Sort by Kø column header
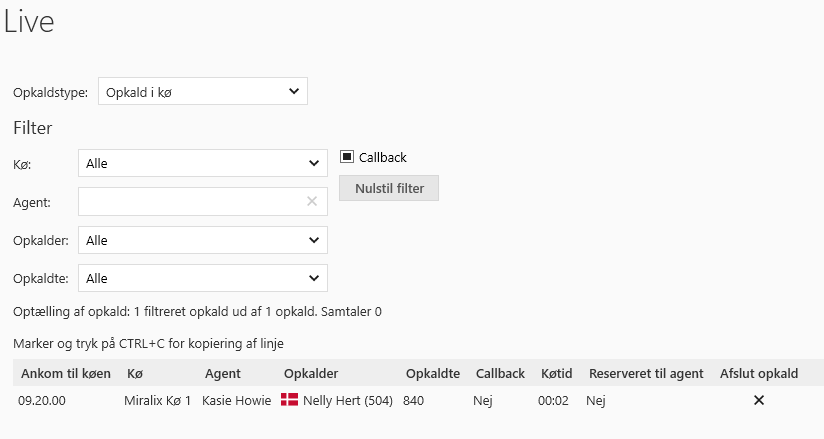Screen dimensions: 824x439 tap(134, 374)
